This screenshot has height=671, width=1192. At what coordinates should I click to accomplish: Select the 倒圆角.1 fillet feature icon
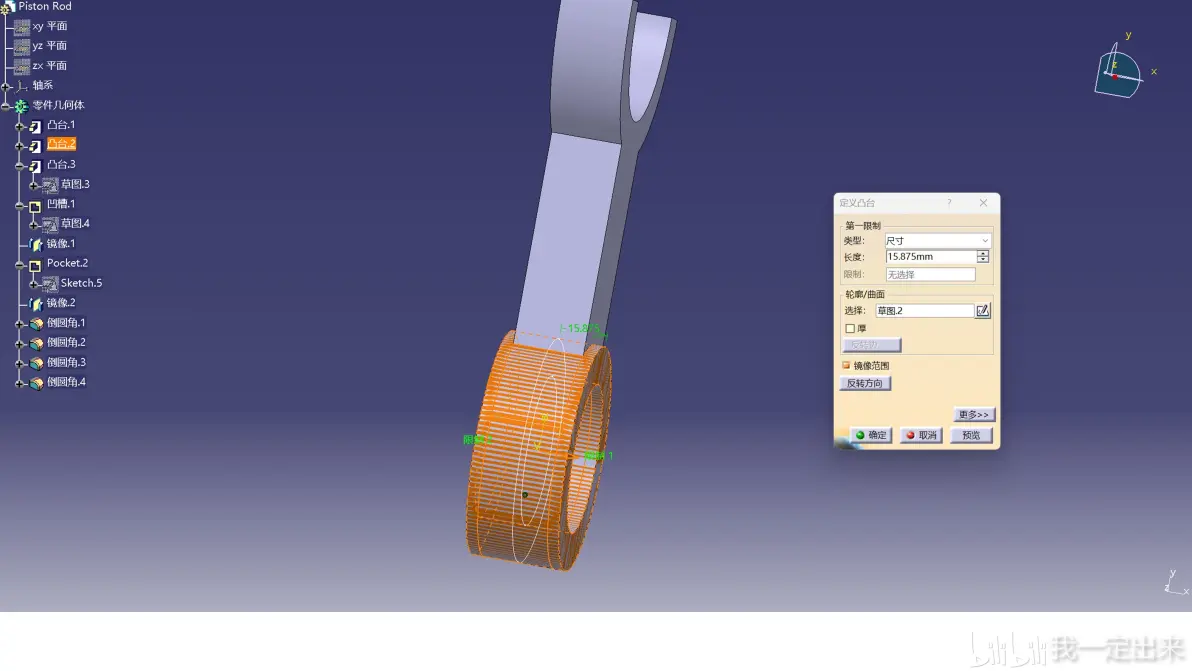[36, 323]
